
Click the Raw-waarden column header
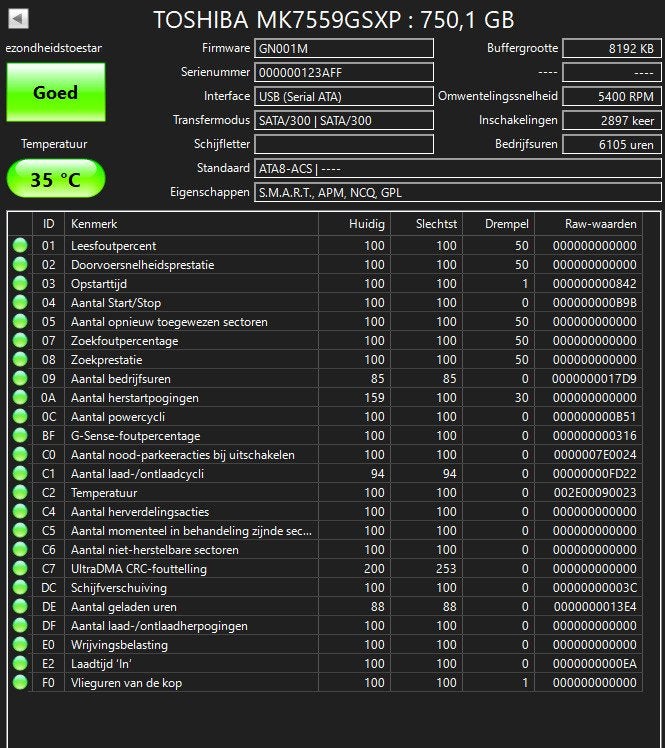(x=588, y=224)
